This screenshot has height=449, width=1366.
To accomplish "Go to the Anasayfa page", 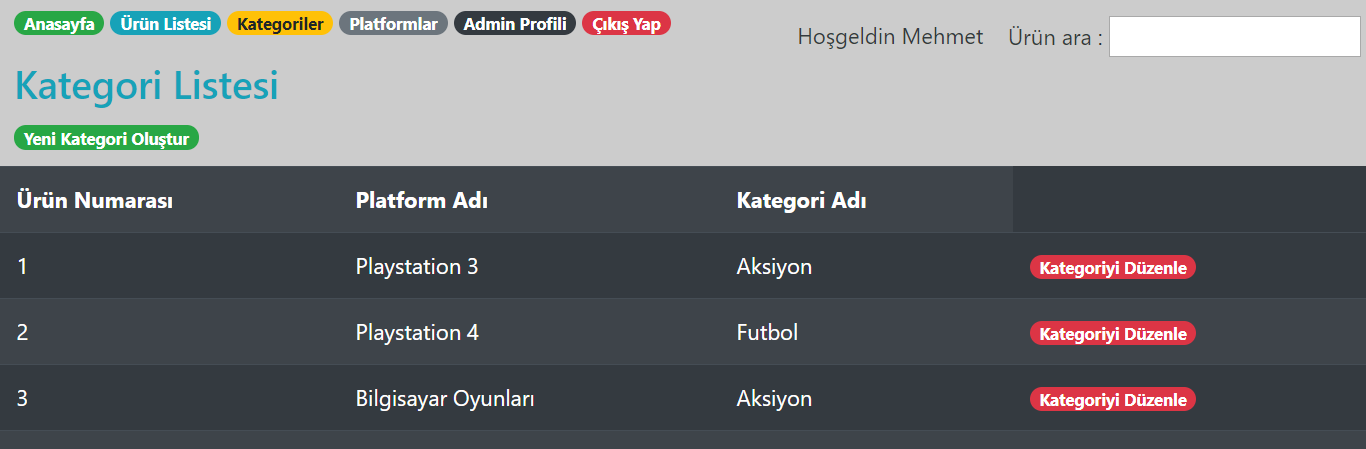I will (59, 24).
